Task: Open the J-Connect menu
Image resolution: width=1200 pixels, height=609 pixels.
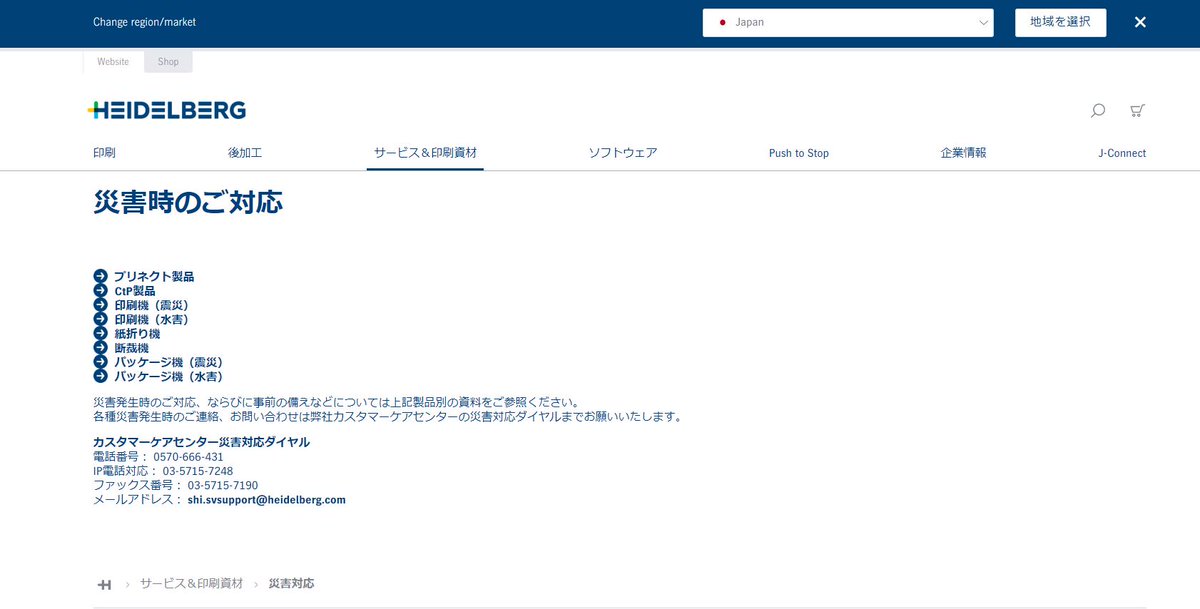Action: (x=1122, y=153)
